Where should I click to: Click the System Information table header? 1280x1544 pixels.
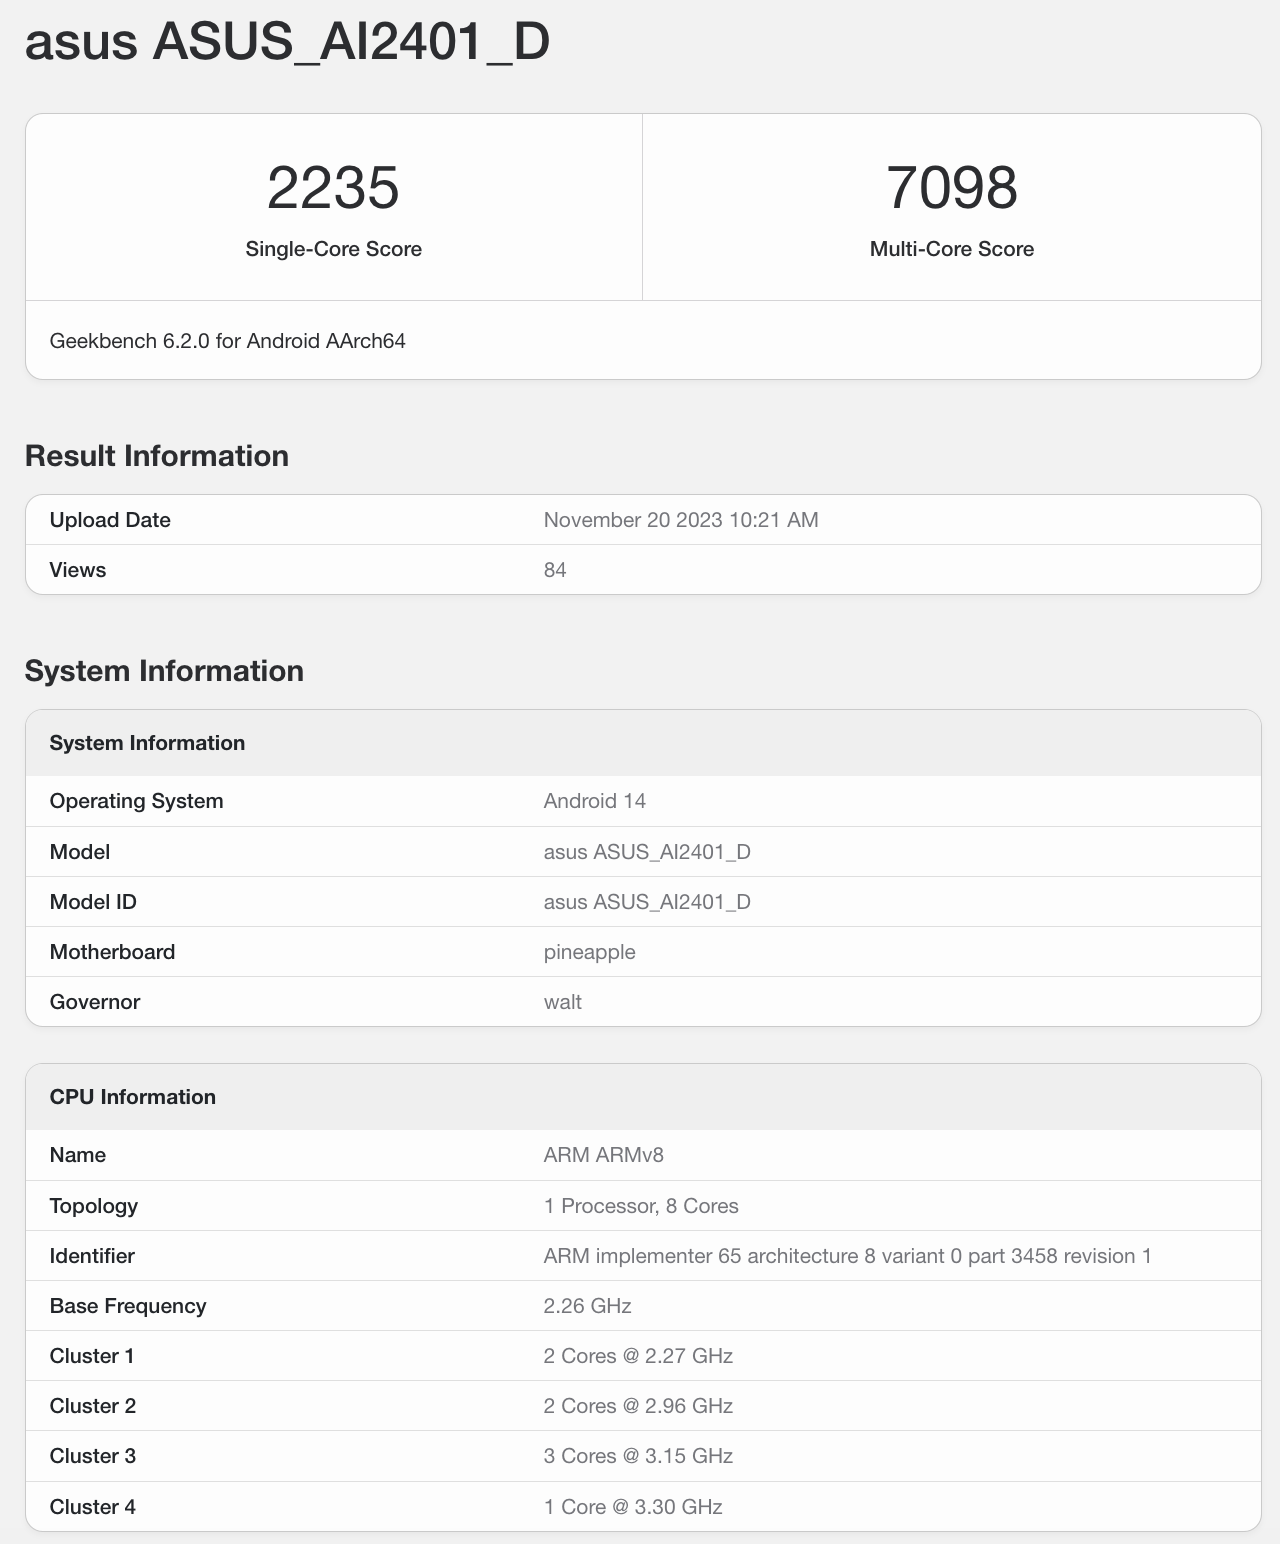[x=147, y=743]
